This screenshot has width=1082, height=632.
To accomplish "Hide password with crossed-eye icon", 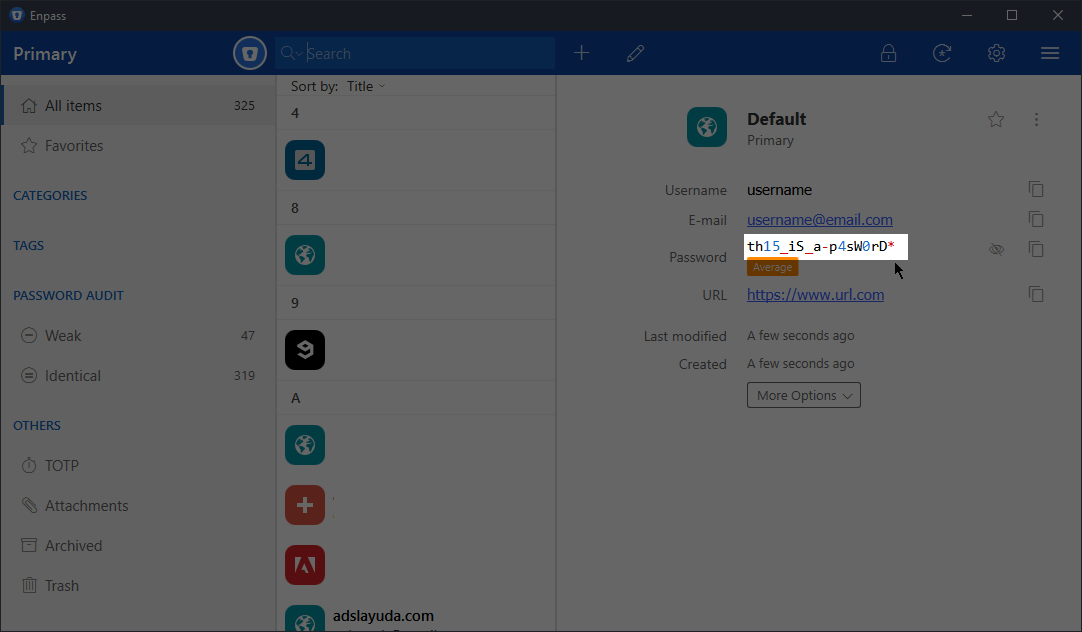I will click(996, 249).
